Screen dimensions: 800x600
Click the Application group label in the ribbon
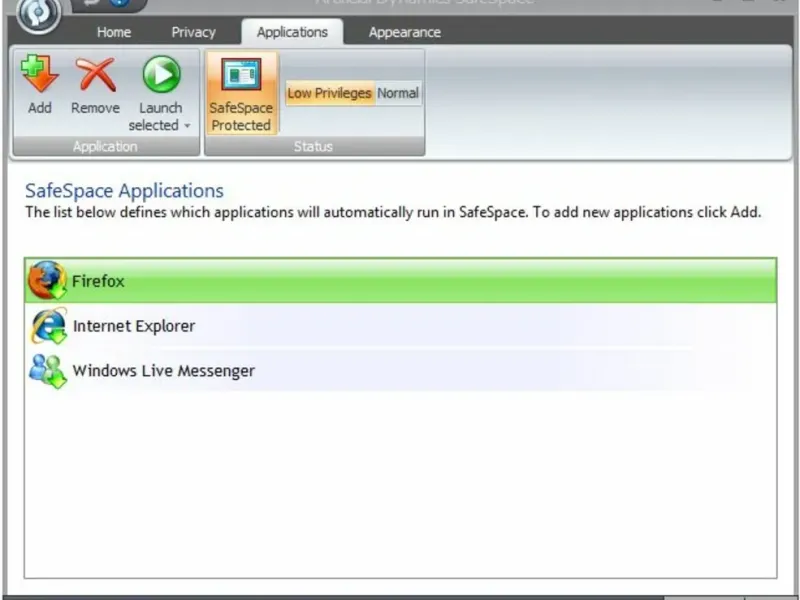click(x=105, y=147)
